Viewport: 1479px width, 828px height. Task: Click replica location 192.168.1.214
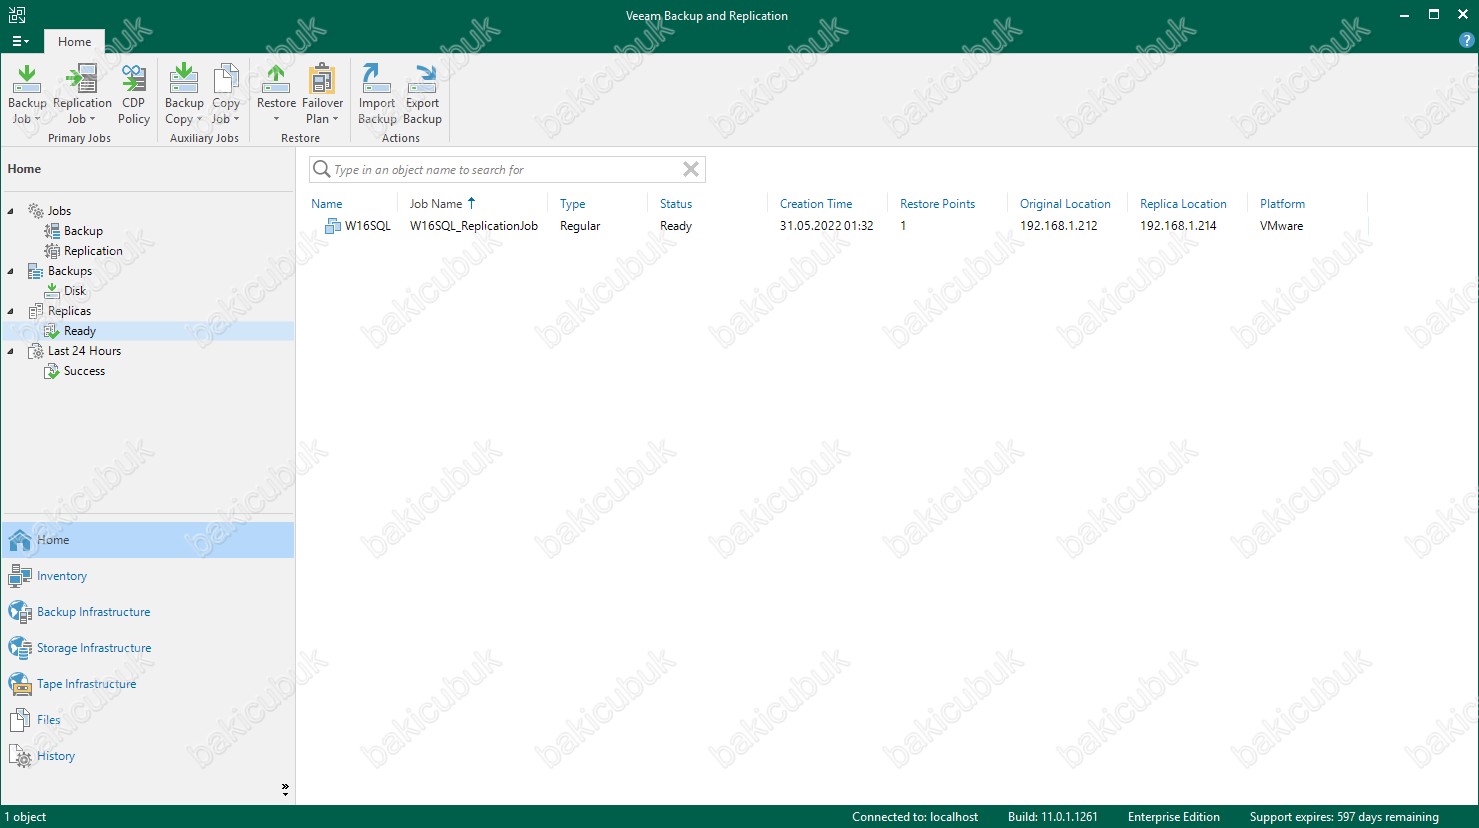click(x=1178, y=226)
